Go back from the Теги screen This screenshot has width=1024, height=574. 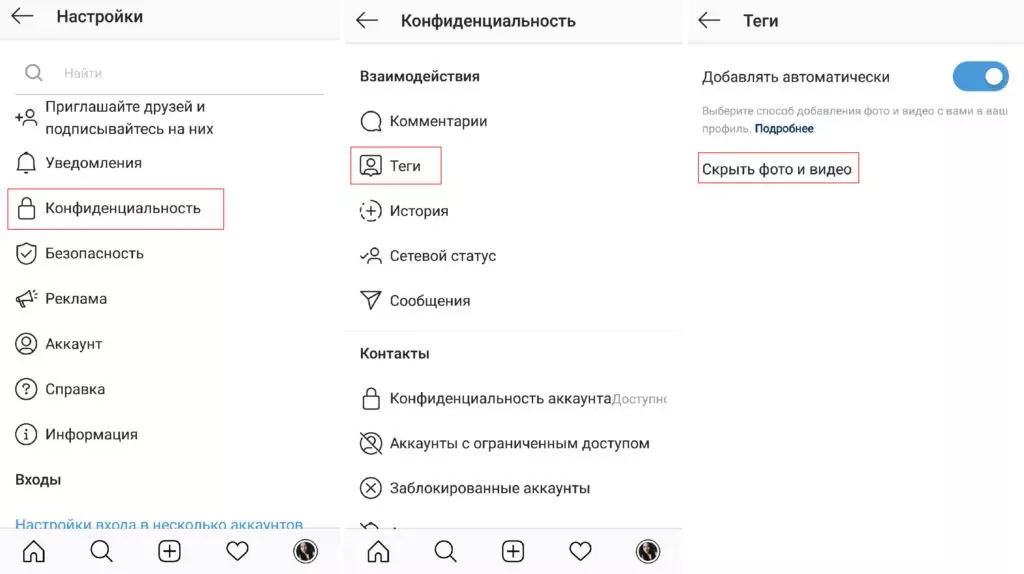point(709,20)
